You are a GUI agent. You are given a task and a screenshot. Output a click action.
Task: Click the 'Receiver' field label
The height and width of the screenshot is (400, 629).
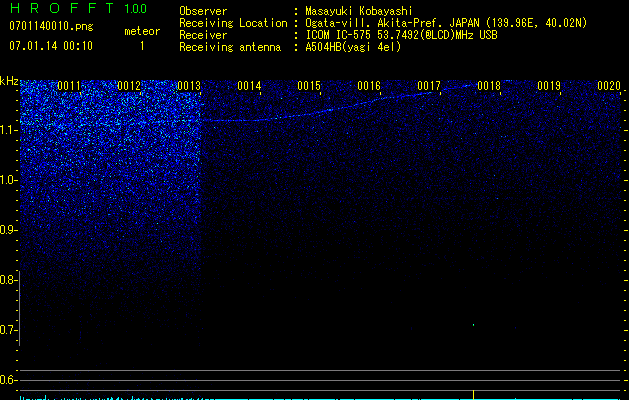point(203,35)
